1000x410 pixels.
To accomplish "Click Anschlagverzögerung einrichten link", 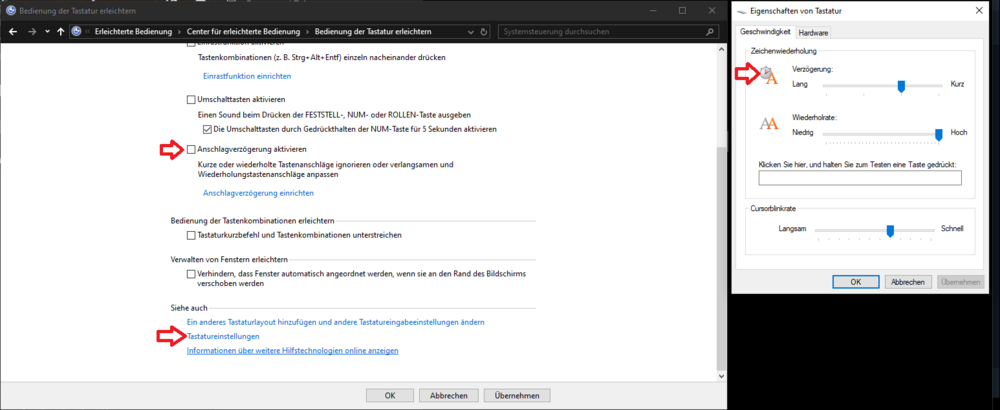I will click(x=258, y=193).
